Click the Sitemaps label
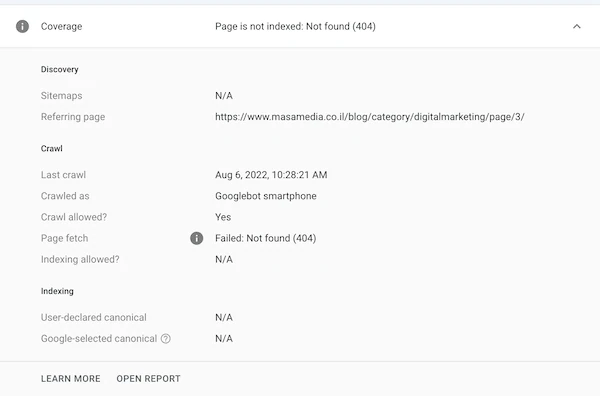 62,96
